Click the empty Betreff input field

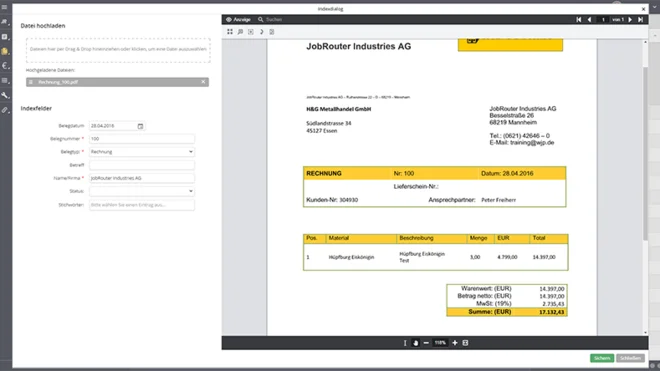point(142,165)
